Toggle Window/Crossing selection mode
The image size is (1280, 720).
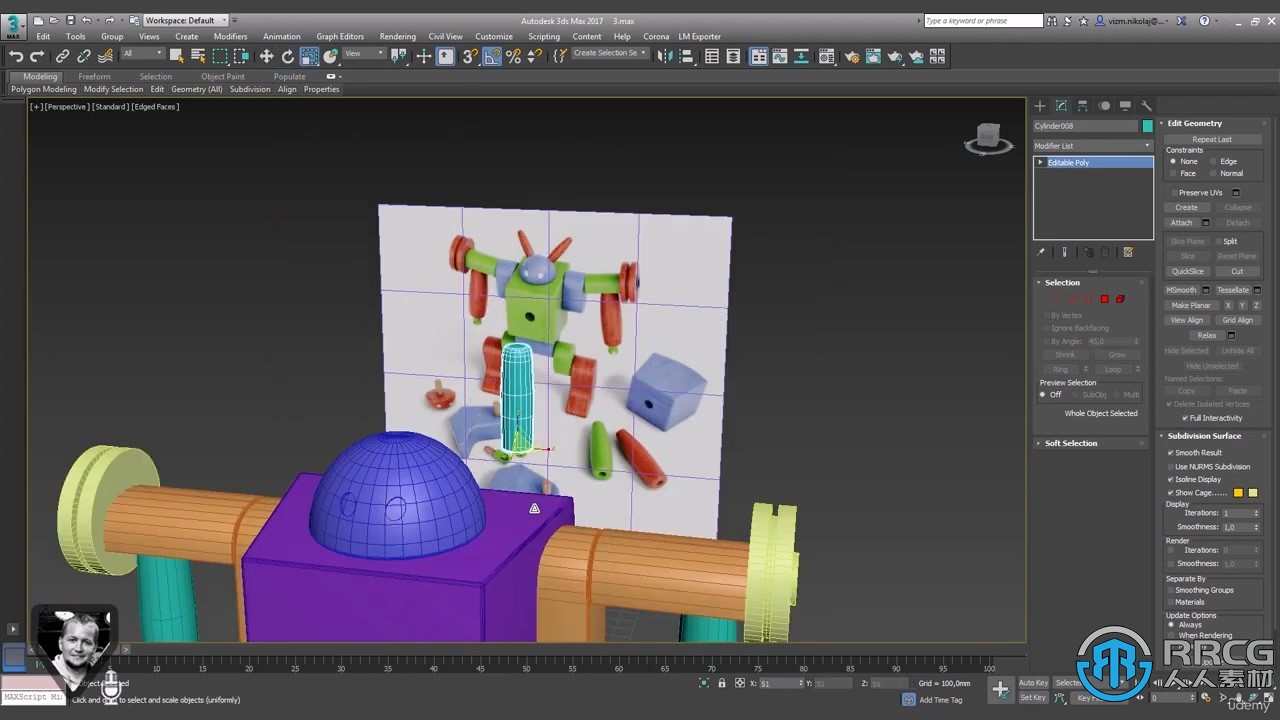coord(241,57)
